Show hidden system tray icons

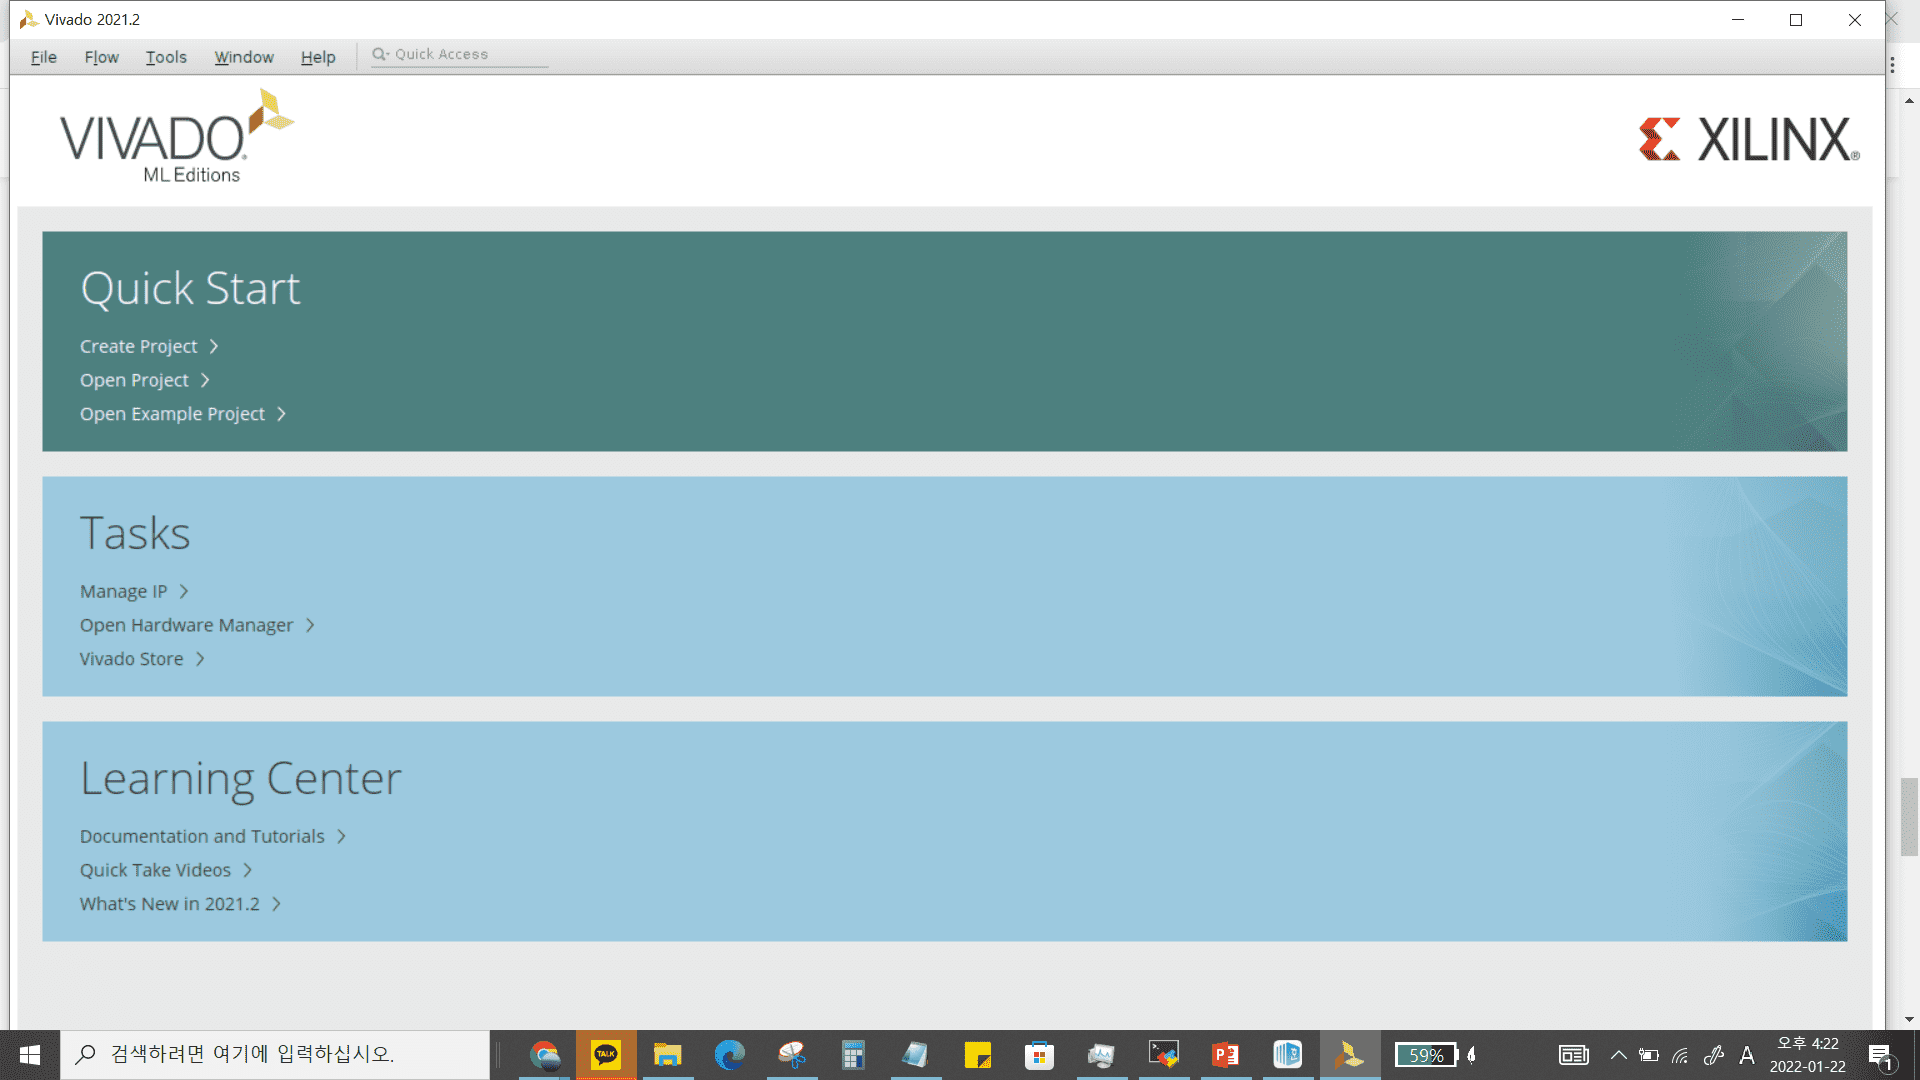1618,1055
